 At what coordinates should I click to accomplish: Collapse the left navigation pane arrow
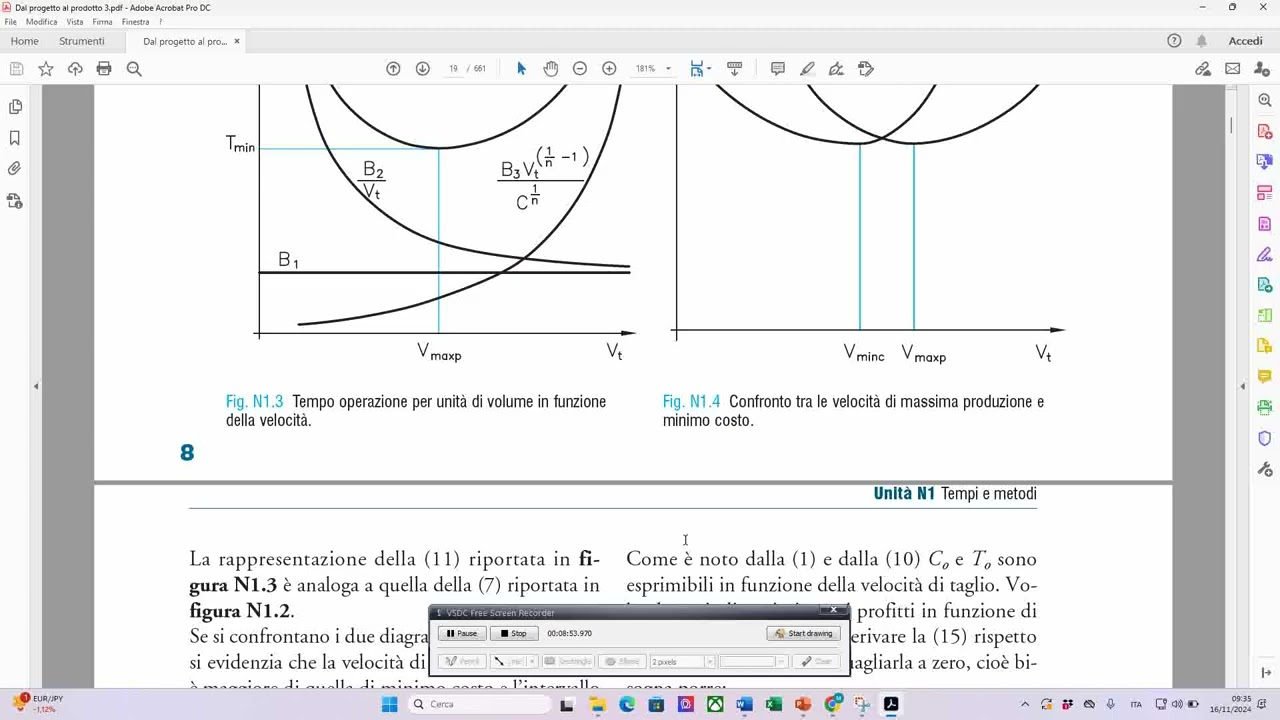(x=36, y=386)
